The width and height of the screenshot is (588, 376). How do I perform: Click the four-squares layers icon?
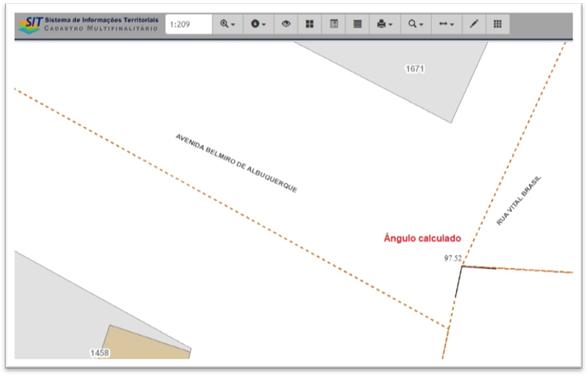[x=309, y=24]
